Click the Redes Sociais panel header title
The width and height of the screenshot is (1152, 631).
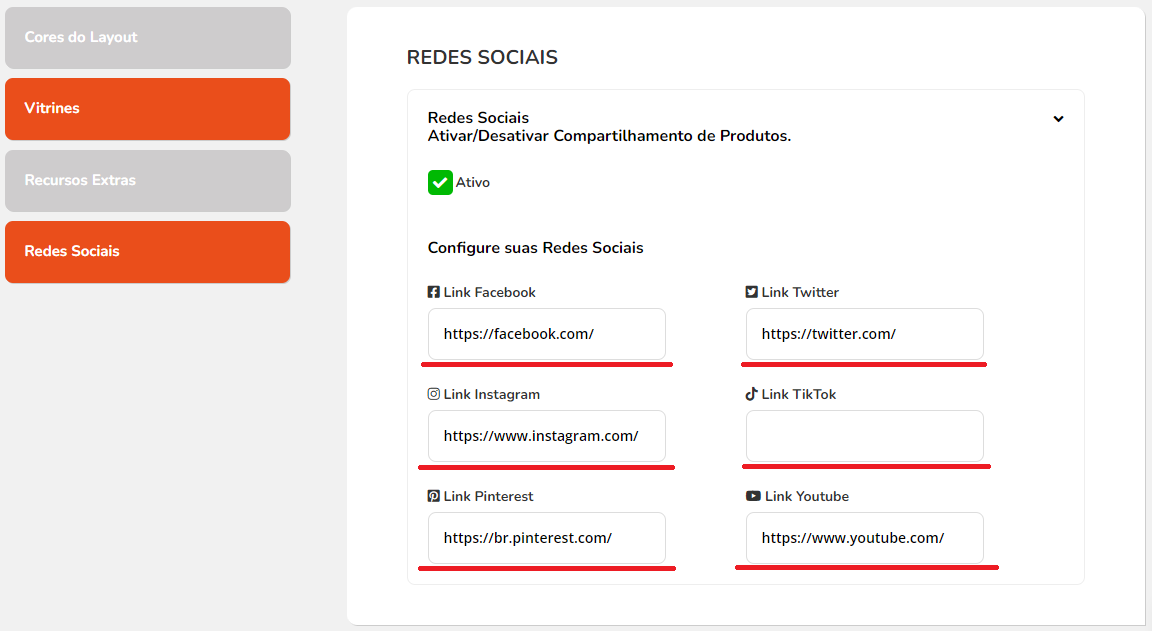pos(478,118)
